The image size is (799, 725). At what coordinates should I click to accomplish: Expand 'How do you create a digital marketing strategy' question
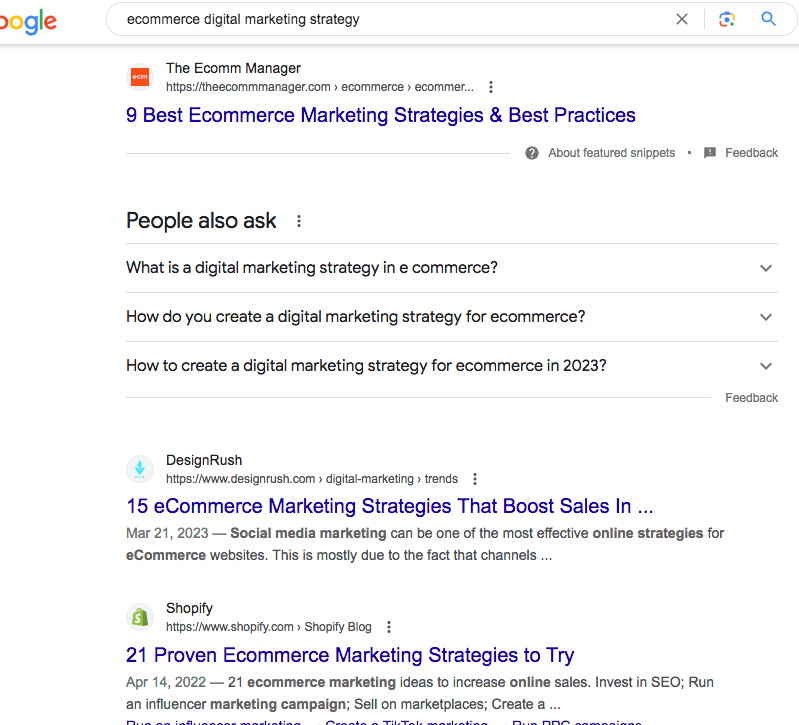pos(451,317)
